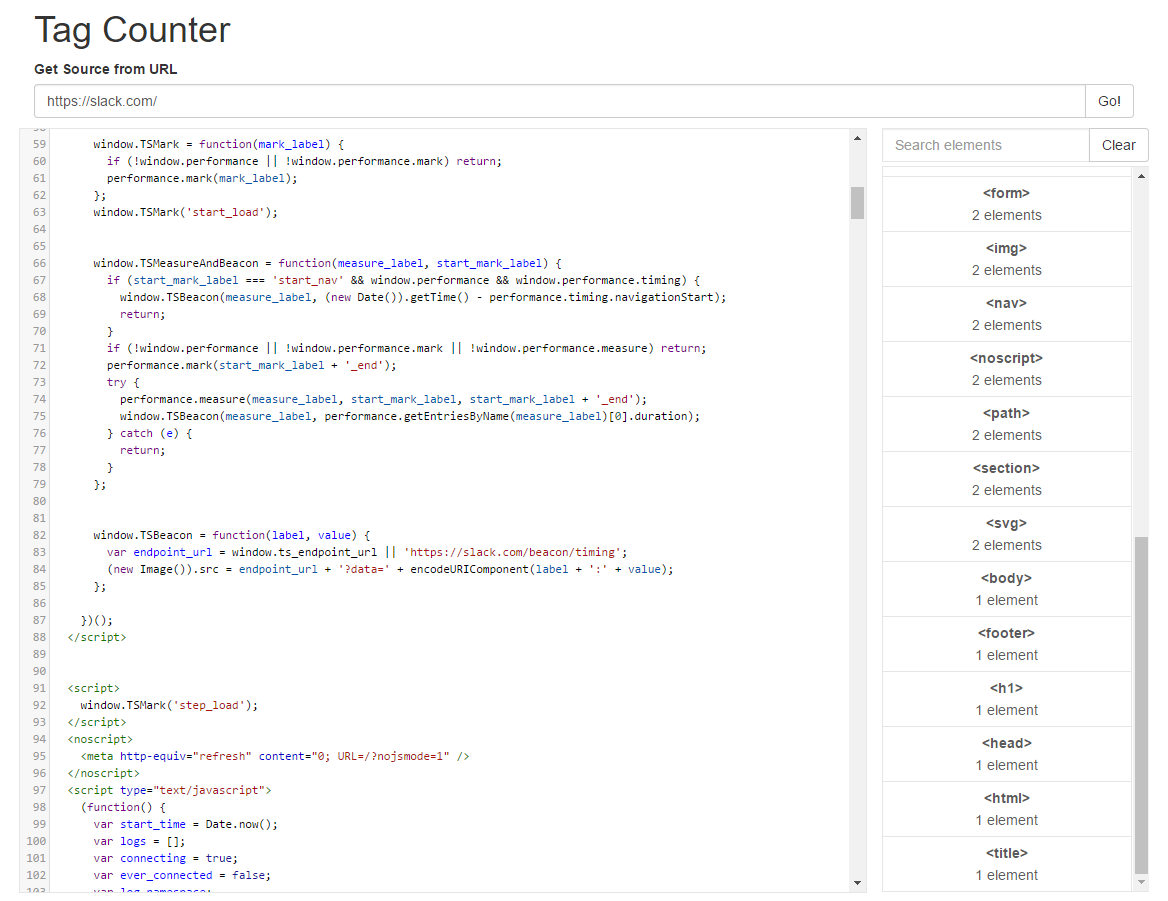Image resolution: width=1168 pixels, height=901 pixels.
Task: Click the 'var endpoint_url' code line
Action: tap(367, 553)
